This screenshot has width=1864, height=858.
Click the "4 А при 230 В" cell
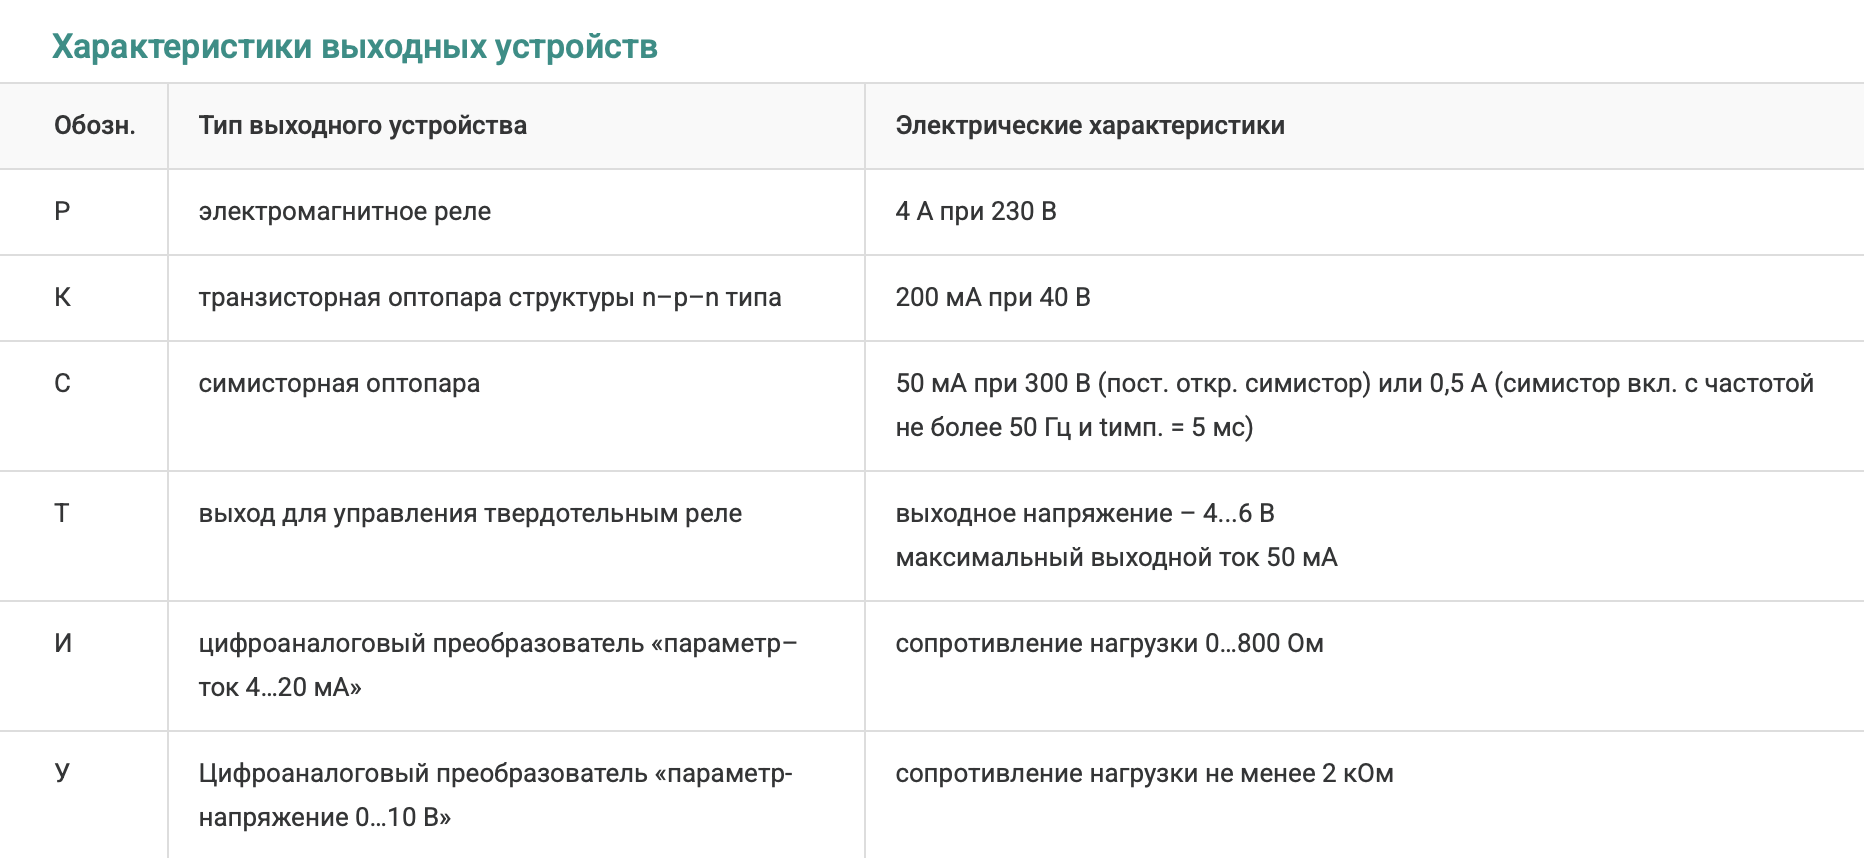click(975, 212)
